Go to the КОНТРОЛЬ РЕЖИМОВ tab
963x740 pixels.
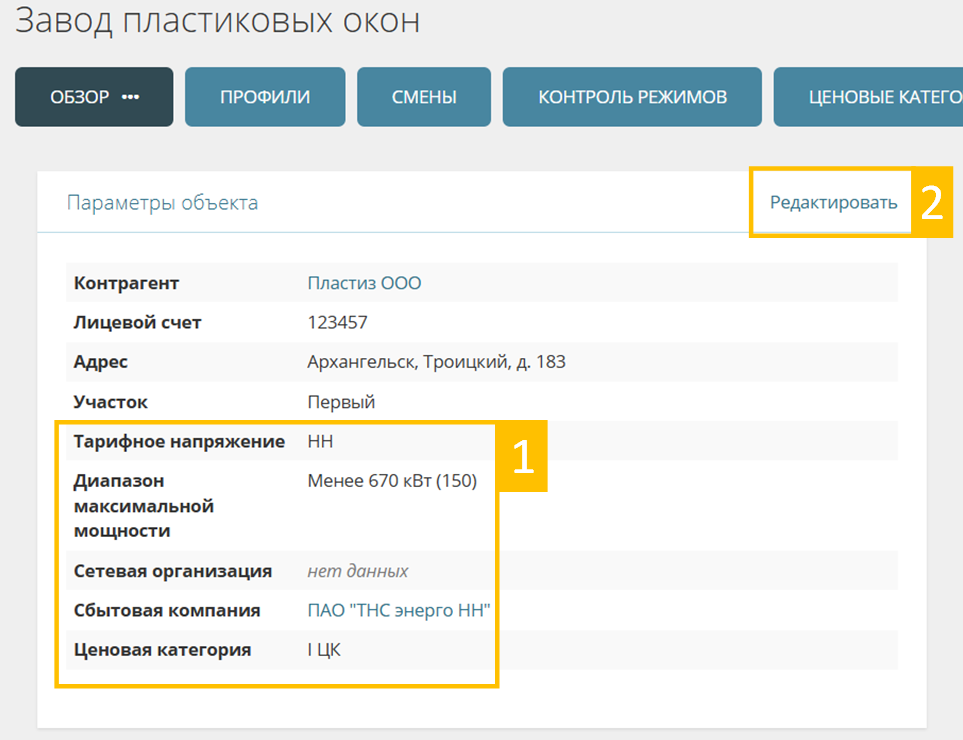click(x=632, y=97)
